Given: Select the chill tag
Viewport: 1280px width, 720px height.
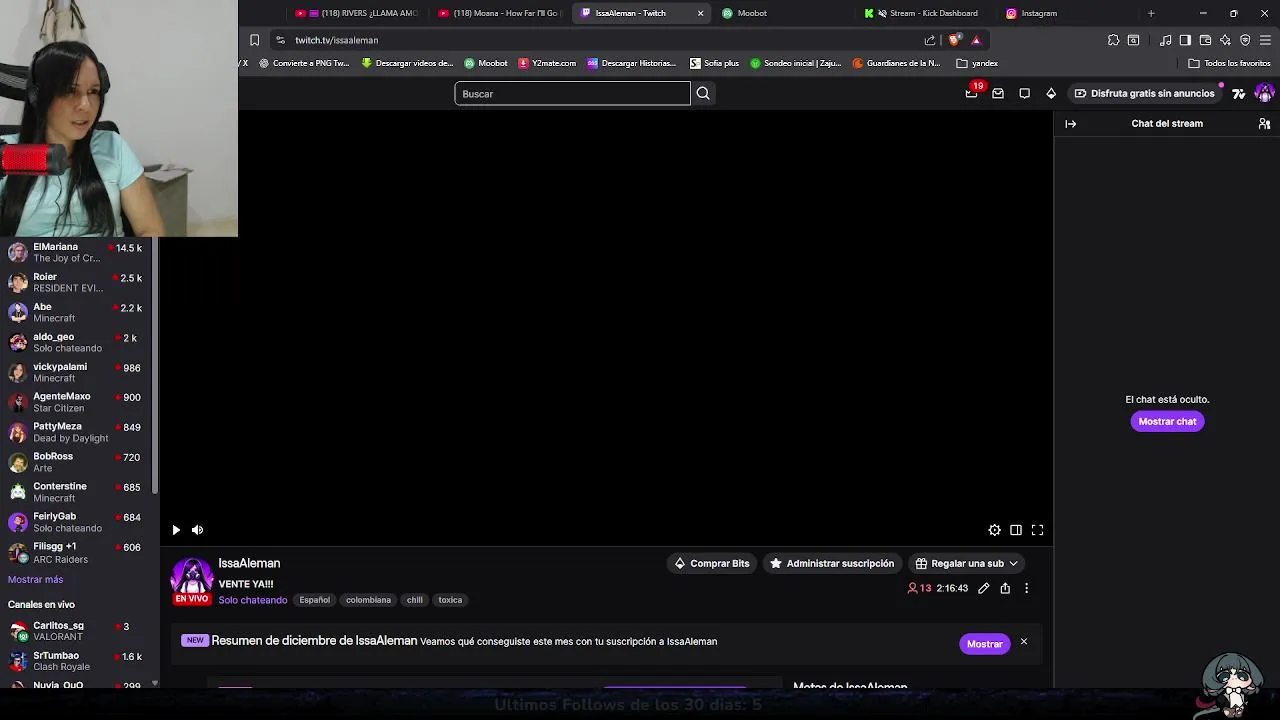Looking at the screenshot, I should (x=415, y=600).
